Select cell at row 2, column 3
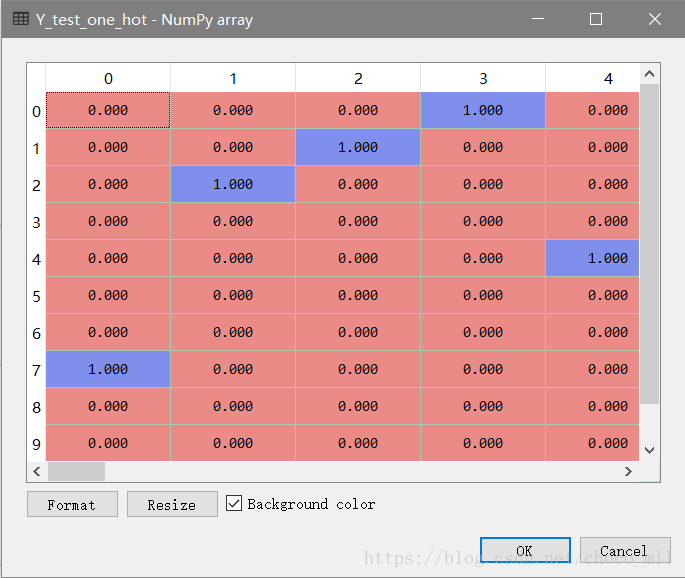This screenshot has width=685, height=578. point(483,184)
